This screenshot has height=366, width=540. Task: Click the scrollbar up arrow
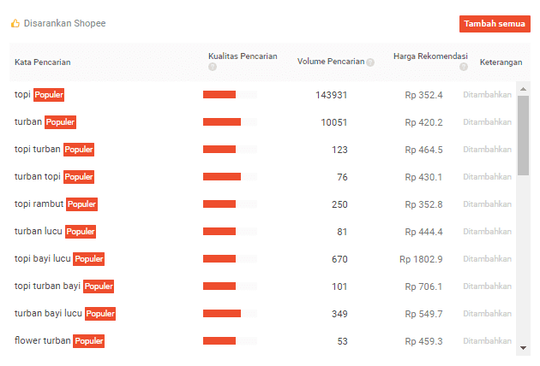(x=523, y=89)
